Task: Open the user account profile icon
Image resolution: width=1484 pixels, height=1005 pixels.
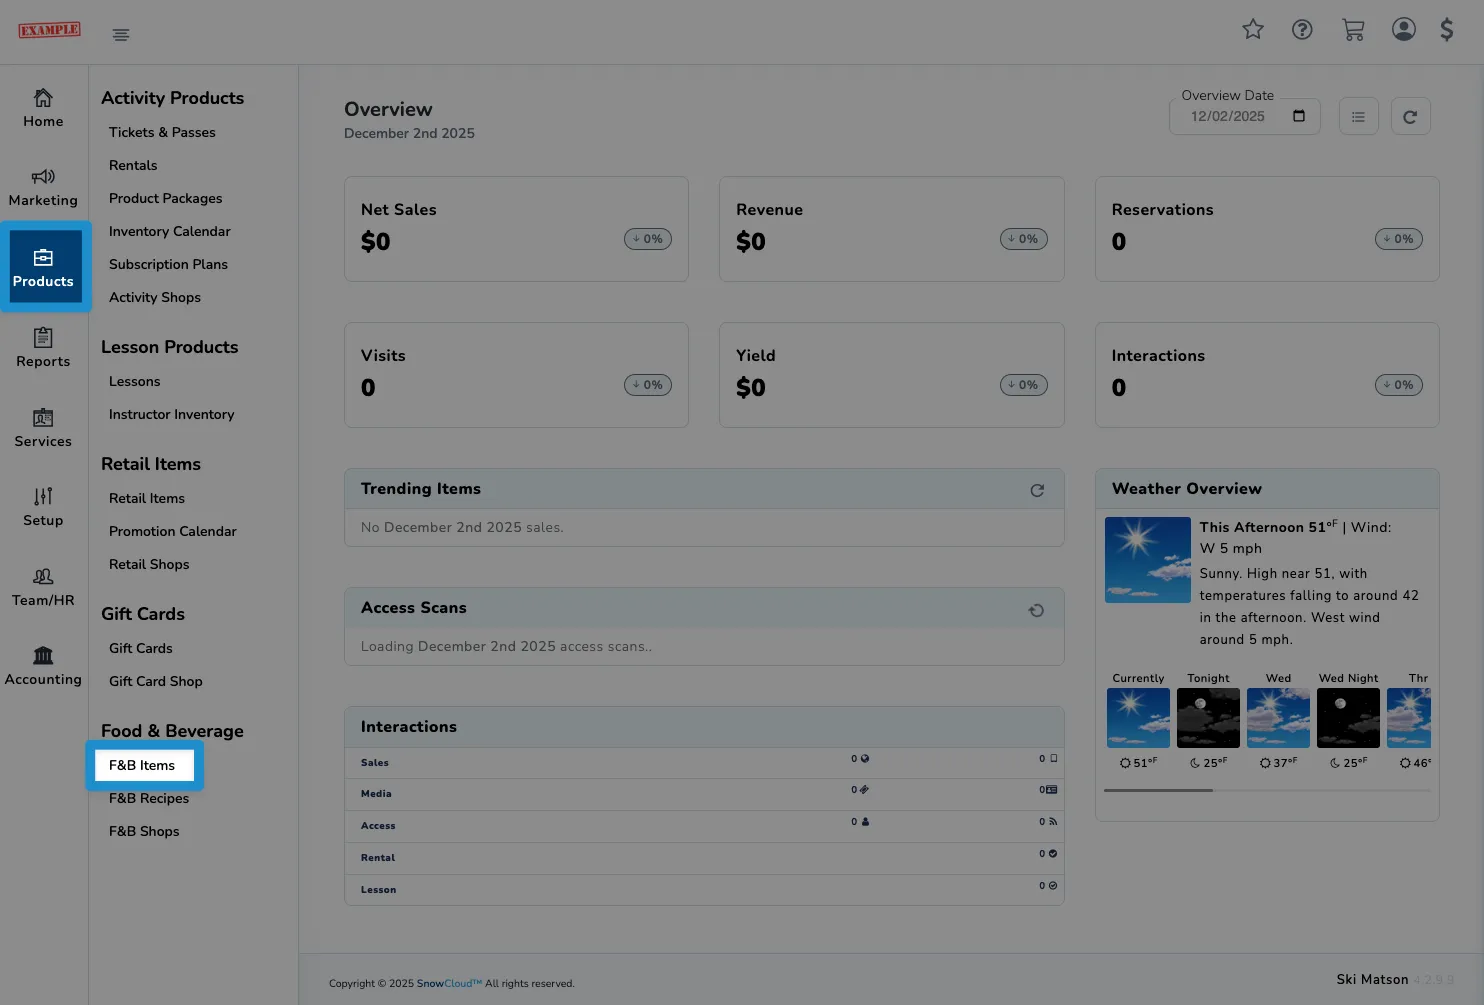Action: click(1404, 29)
